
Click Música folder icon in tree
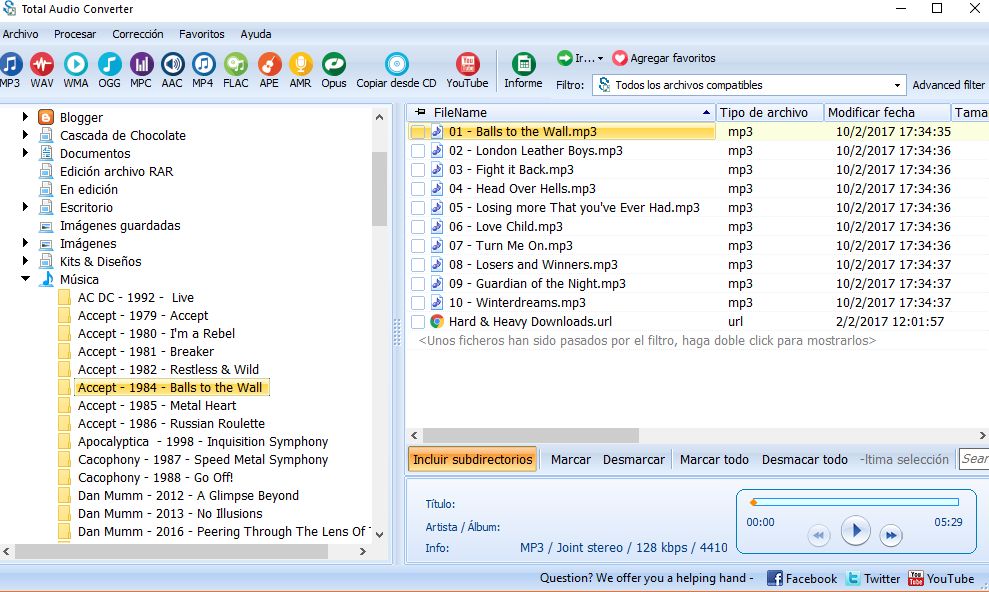coord(46,279)
